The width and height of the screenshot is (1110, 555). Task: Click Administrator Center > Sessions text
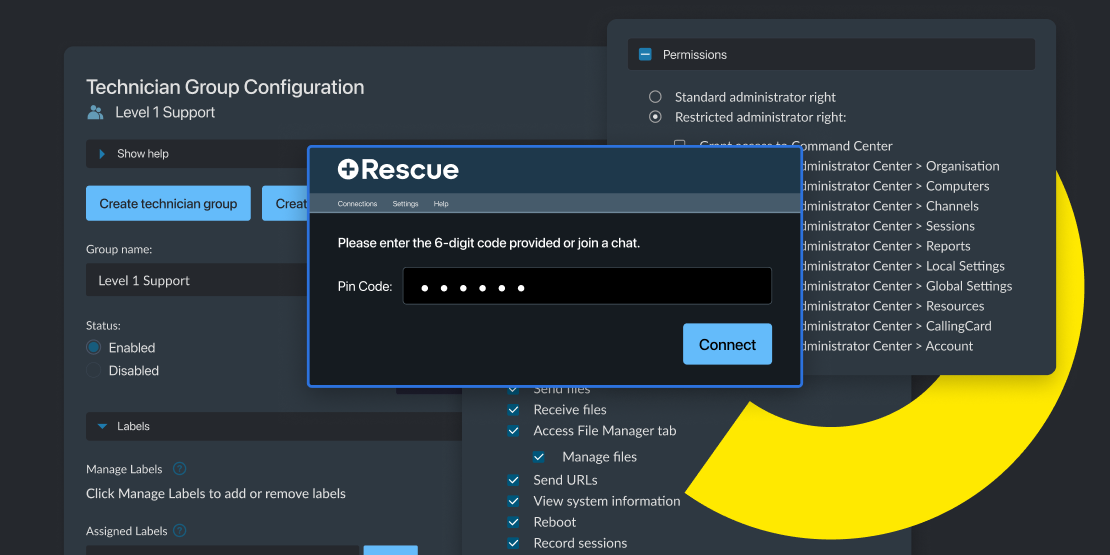(888, 226)
